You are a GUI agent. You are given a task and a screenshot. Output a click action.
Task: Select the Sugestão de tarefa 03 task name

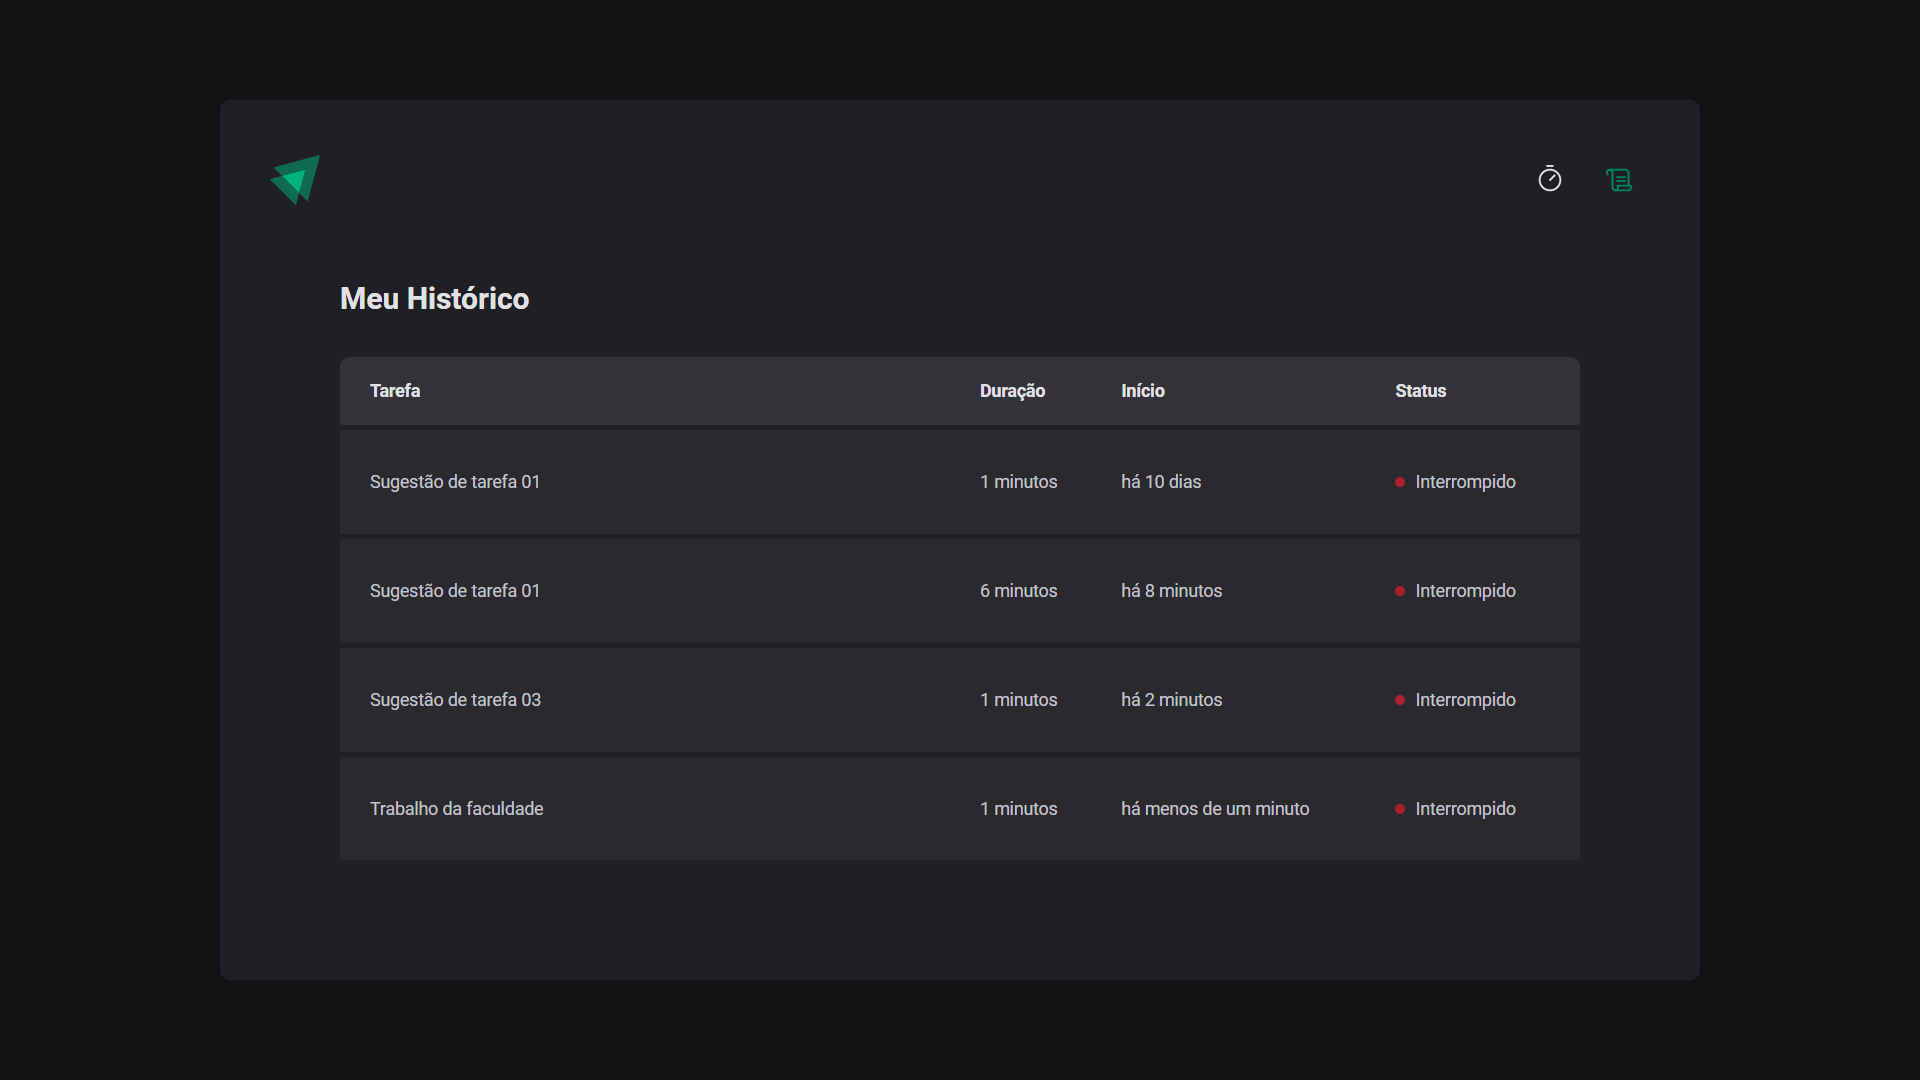(x=455, y=700)
